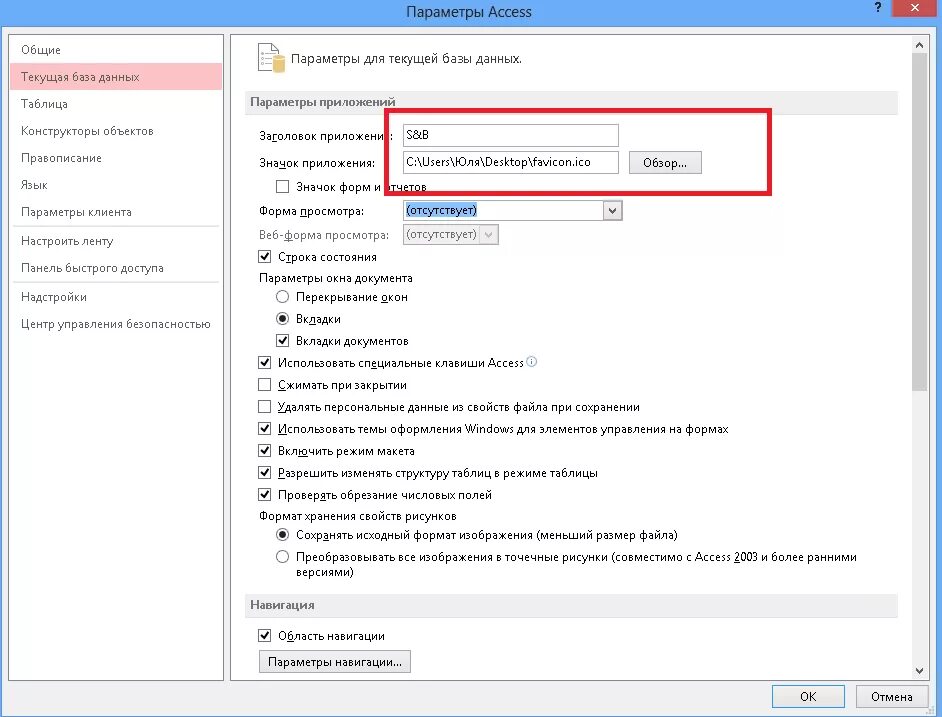Select Текущая база данных category
The width and height of the screenshot is (942, 717).
pos(116,77)
